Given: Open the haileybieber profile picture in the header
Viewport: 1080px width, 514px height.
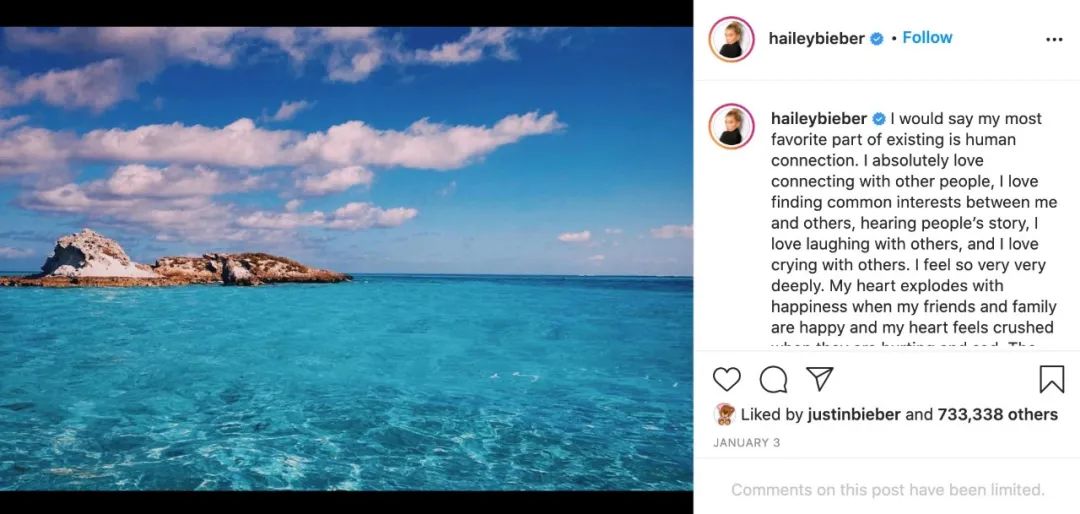Looking at the screenshot, I should 731,39.
